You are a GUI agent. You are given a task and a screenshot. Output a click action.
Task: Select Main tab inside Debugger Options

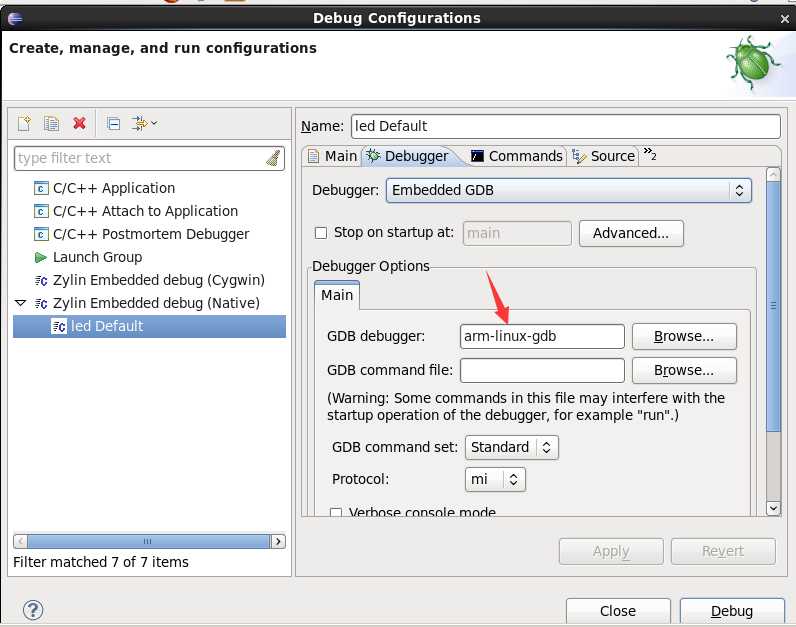click(x=337, y=295)
